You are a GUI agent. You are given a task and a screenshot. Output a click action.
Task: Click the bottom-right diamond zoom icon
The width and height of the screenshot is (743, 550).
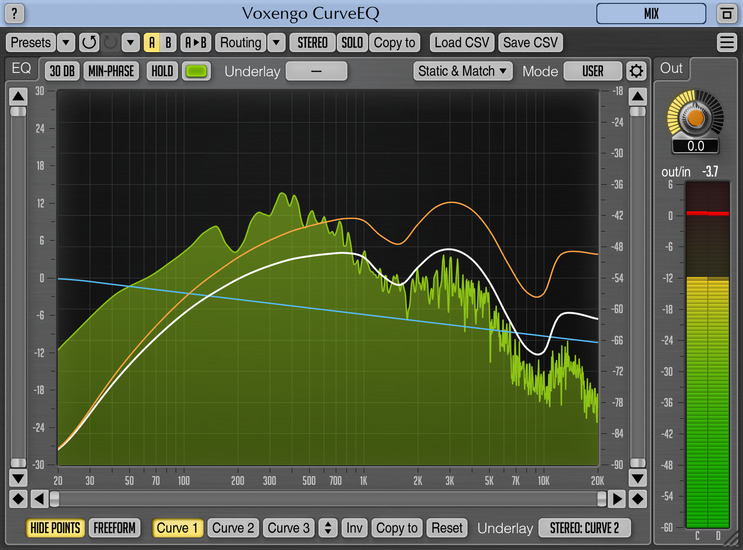[637, 499]
